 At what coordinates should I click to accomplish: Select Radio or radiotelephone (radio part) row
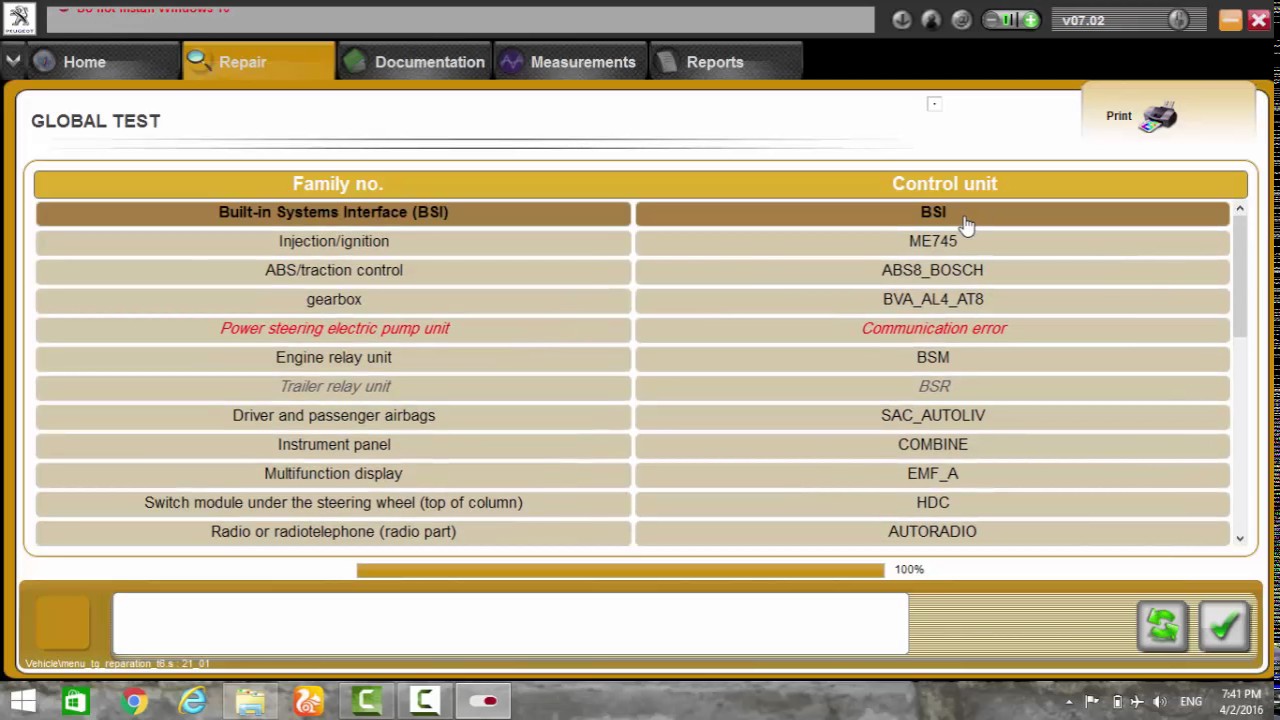pos(333,531)
